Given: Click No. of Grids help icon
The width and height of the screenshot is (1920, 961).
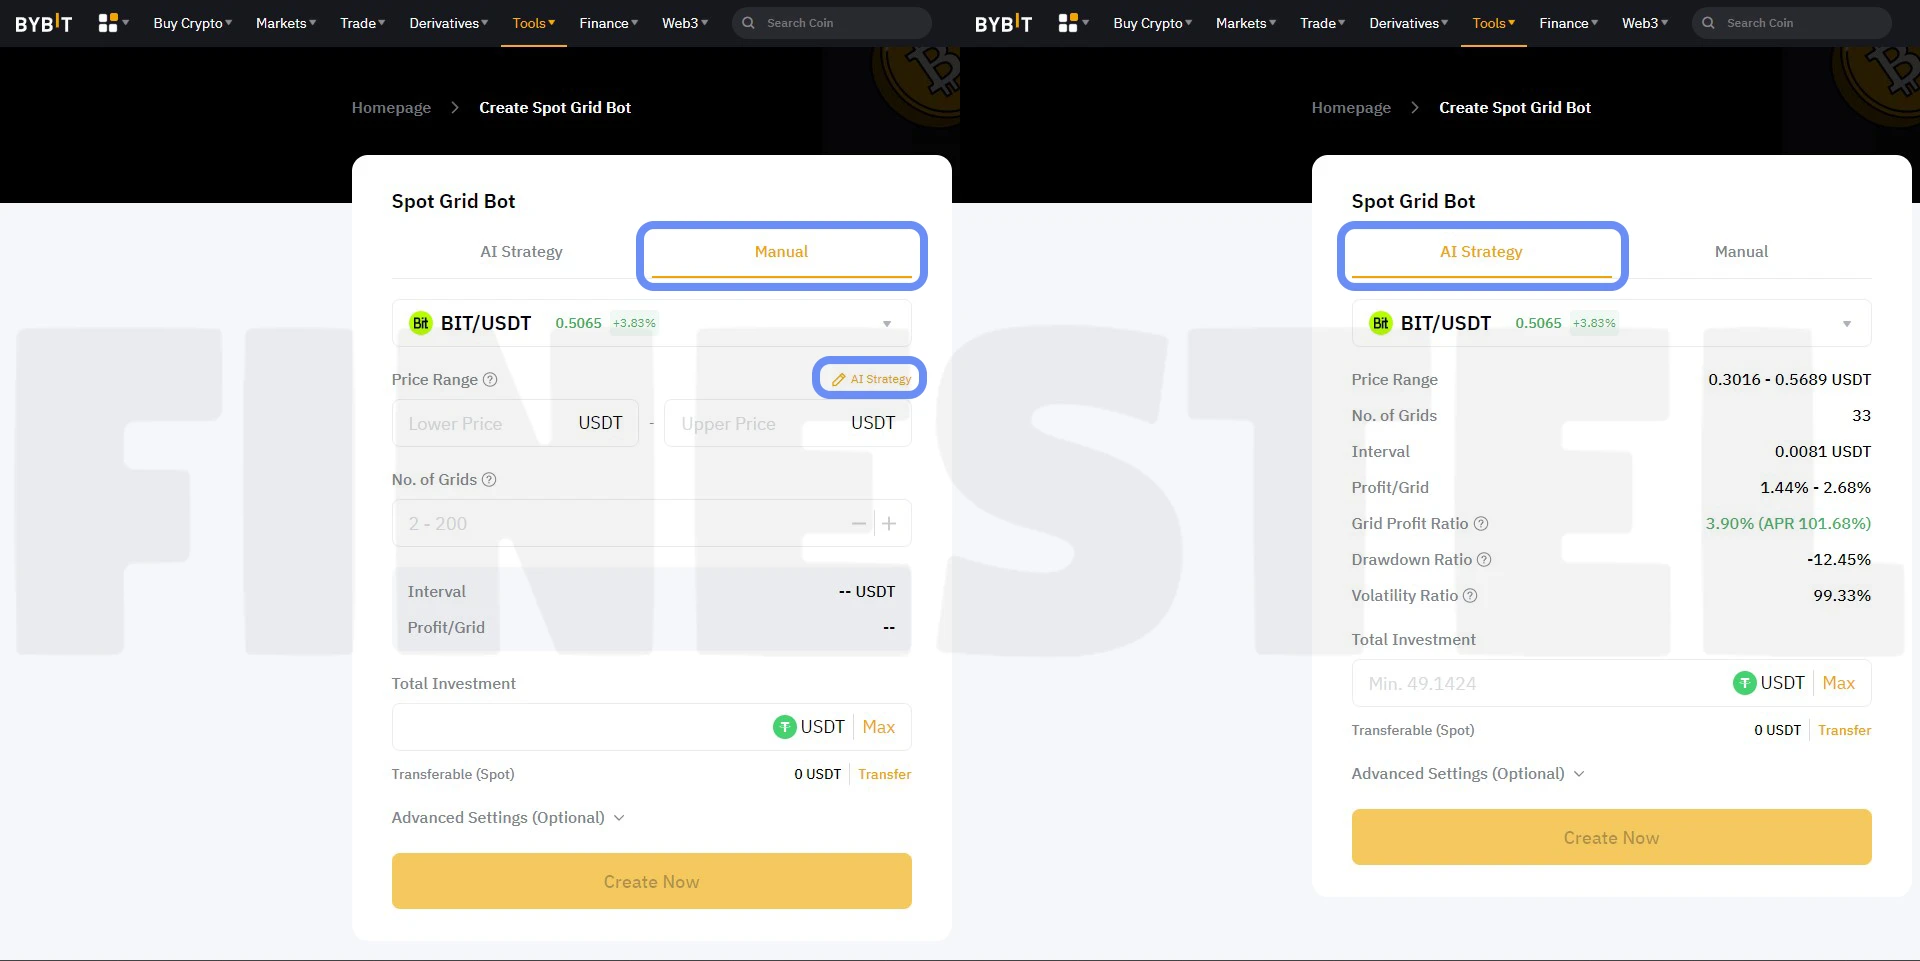Looking at the screenshot, I should point(489,480).
